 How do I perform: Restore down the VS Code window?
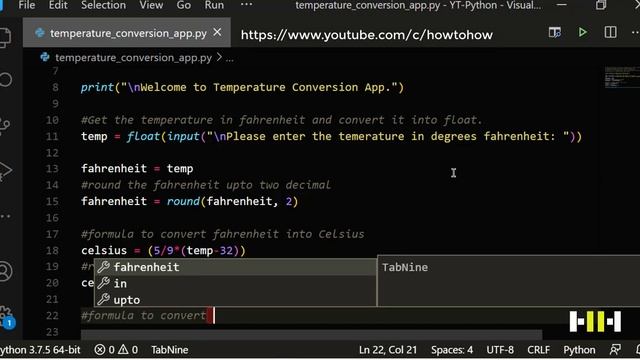click(601, 5)
